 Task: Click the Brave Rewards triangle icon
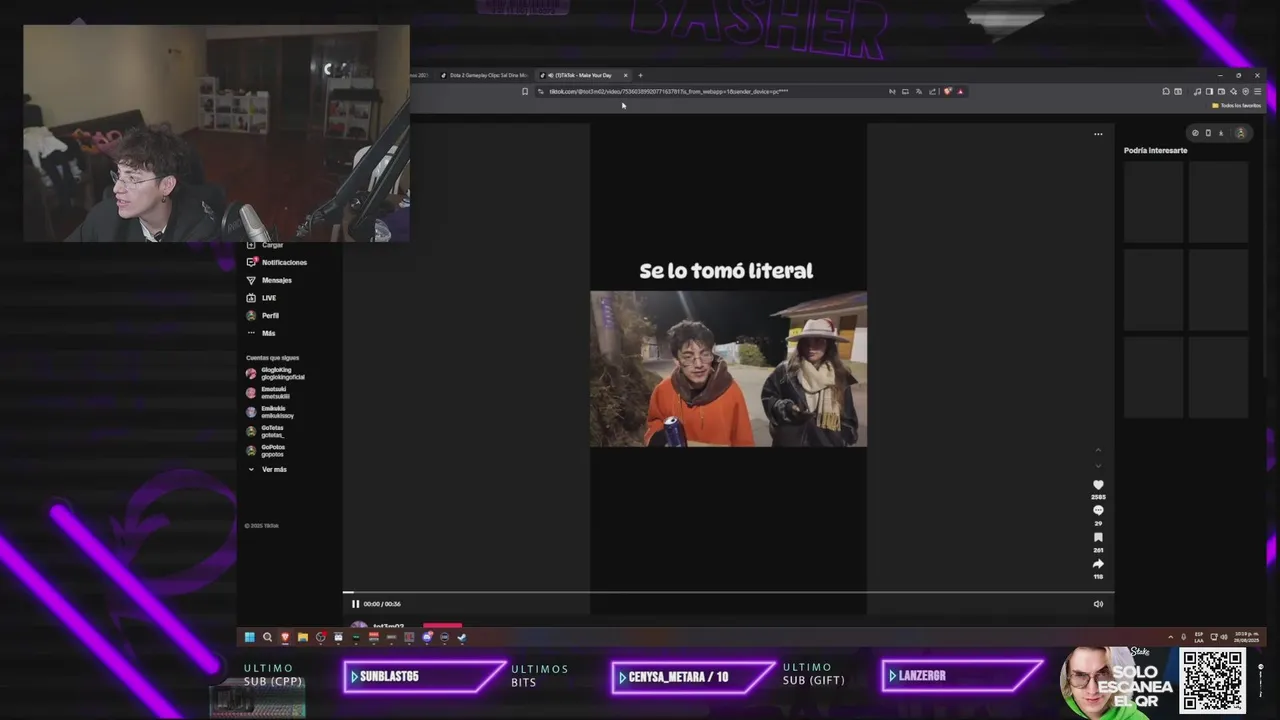click(960, 91)
